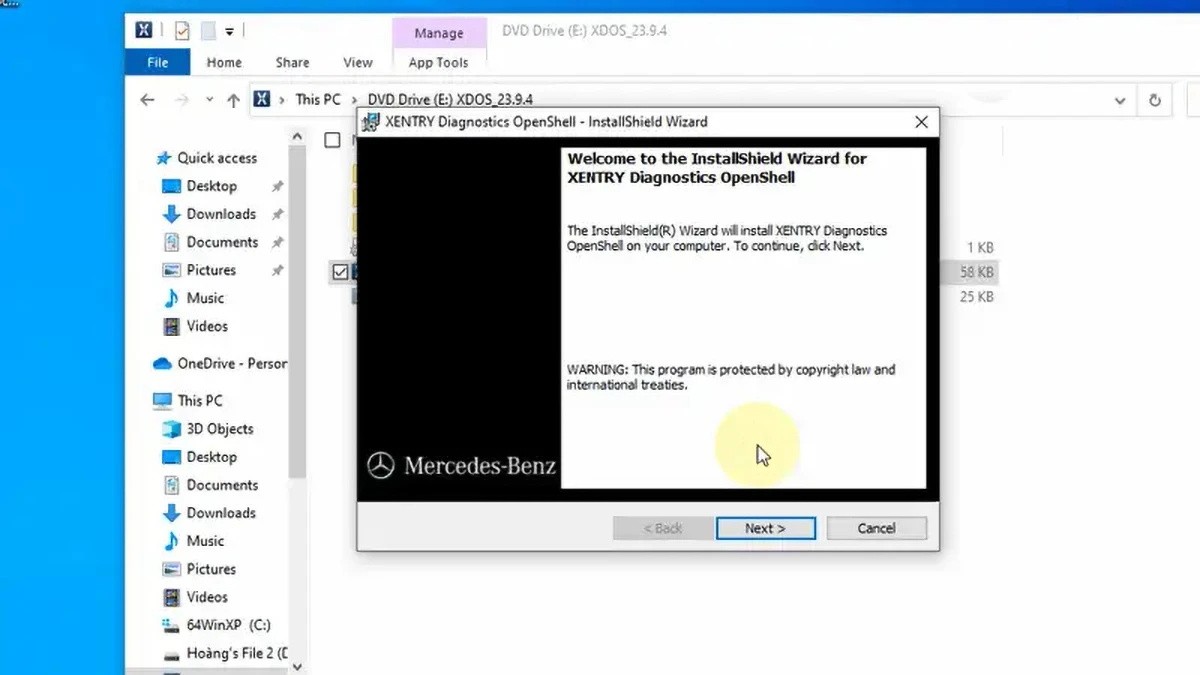Click the Pictures icon under Quick access
Image resolution: width=1200 pixels, height=675 pixels.
click(171, 270)
